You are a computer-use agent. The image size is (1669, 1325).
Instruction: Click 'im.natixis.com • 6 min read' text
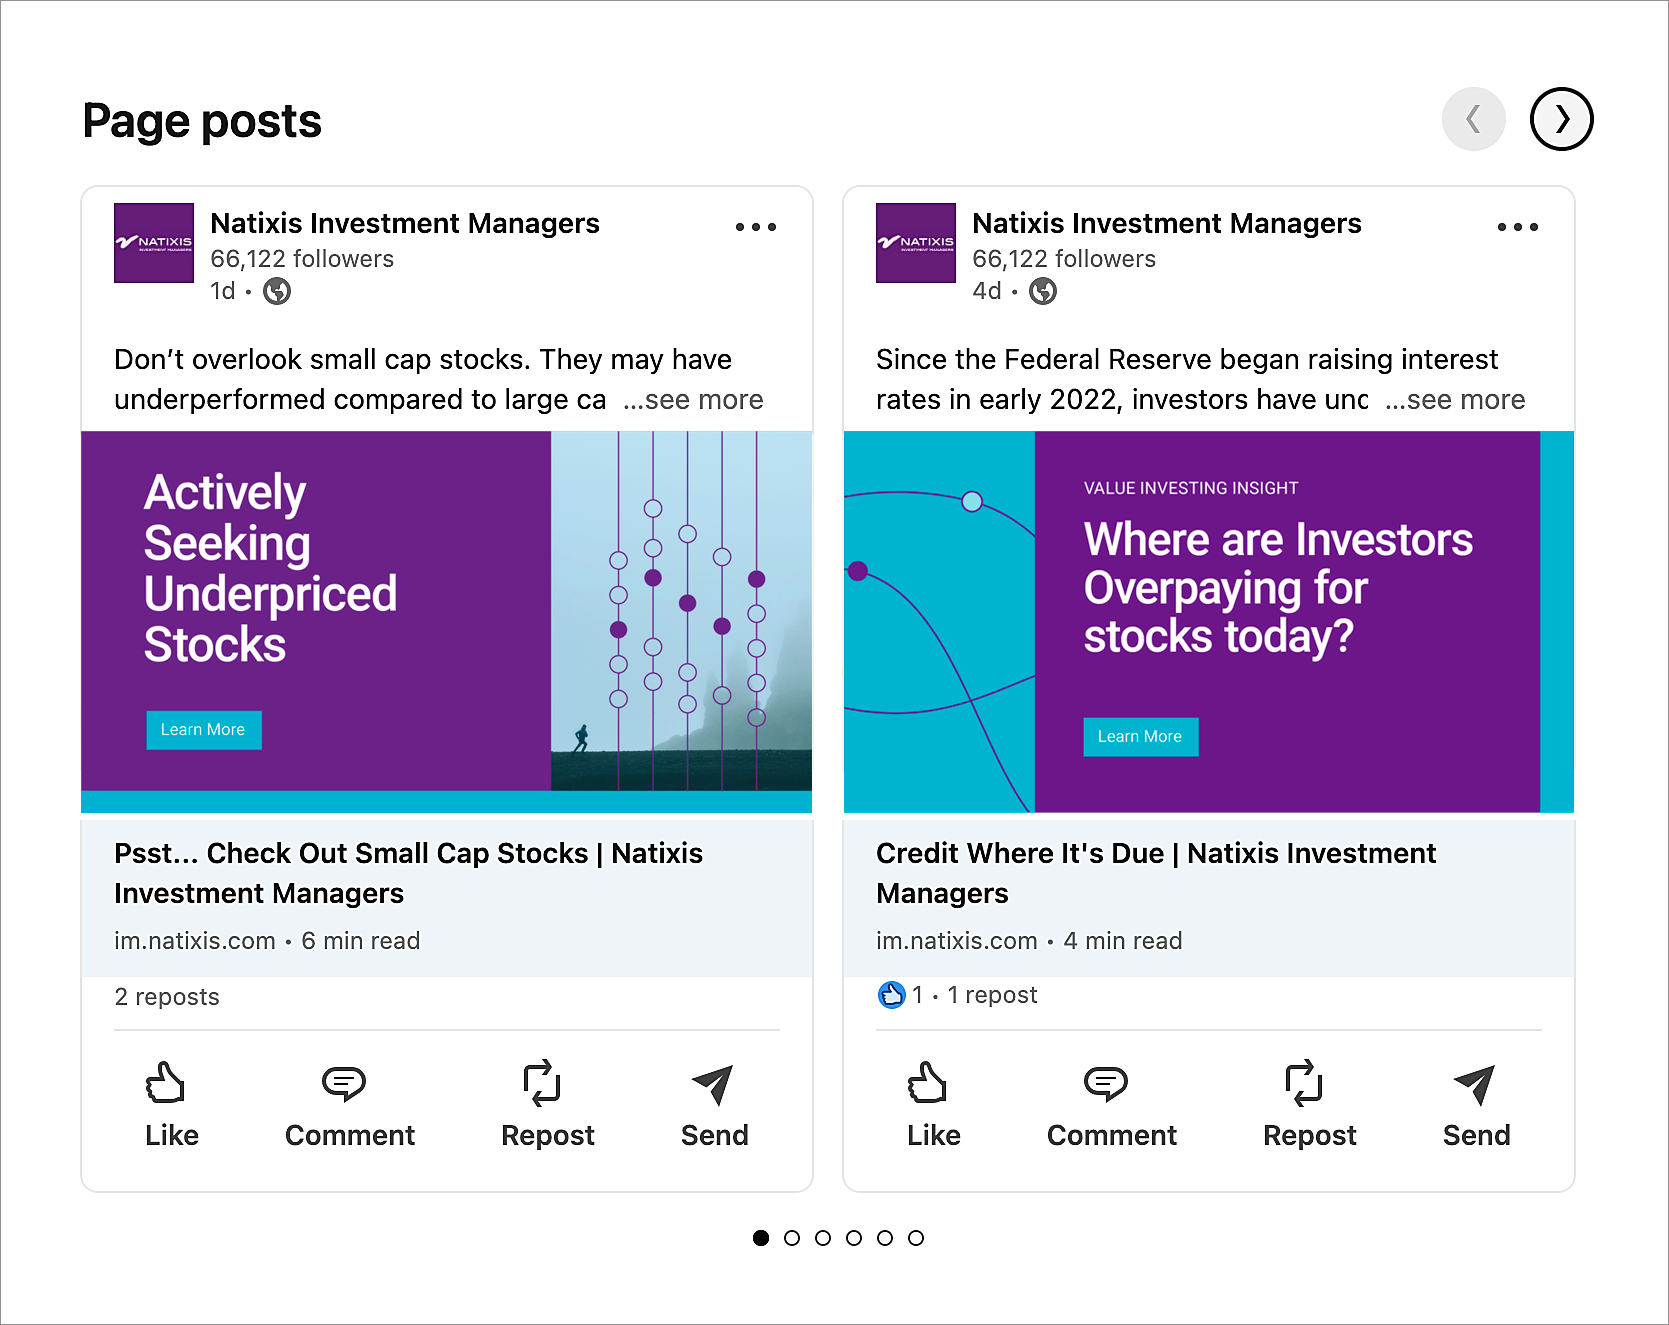(267, 941)
